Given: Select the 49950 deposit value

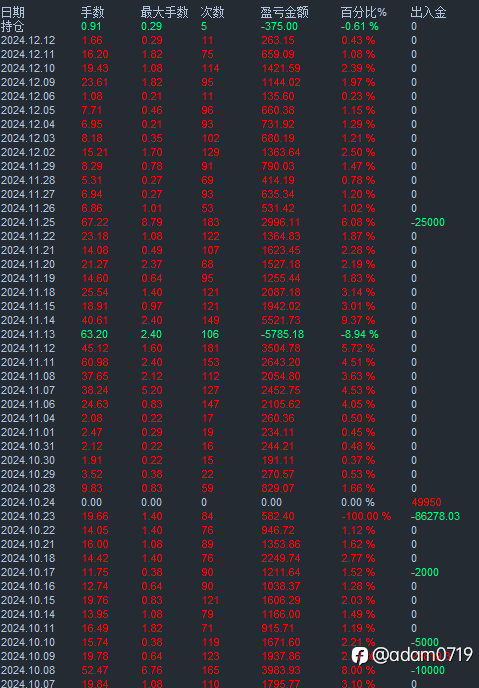Looking at the screenshot, I should [x=426, y=503].
